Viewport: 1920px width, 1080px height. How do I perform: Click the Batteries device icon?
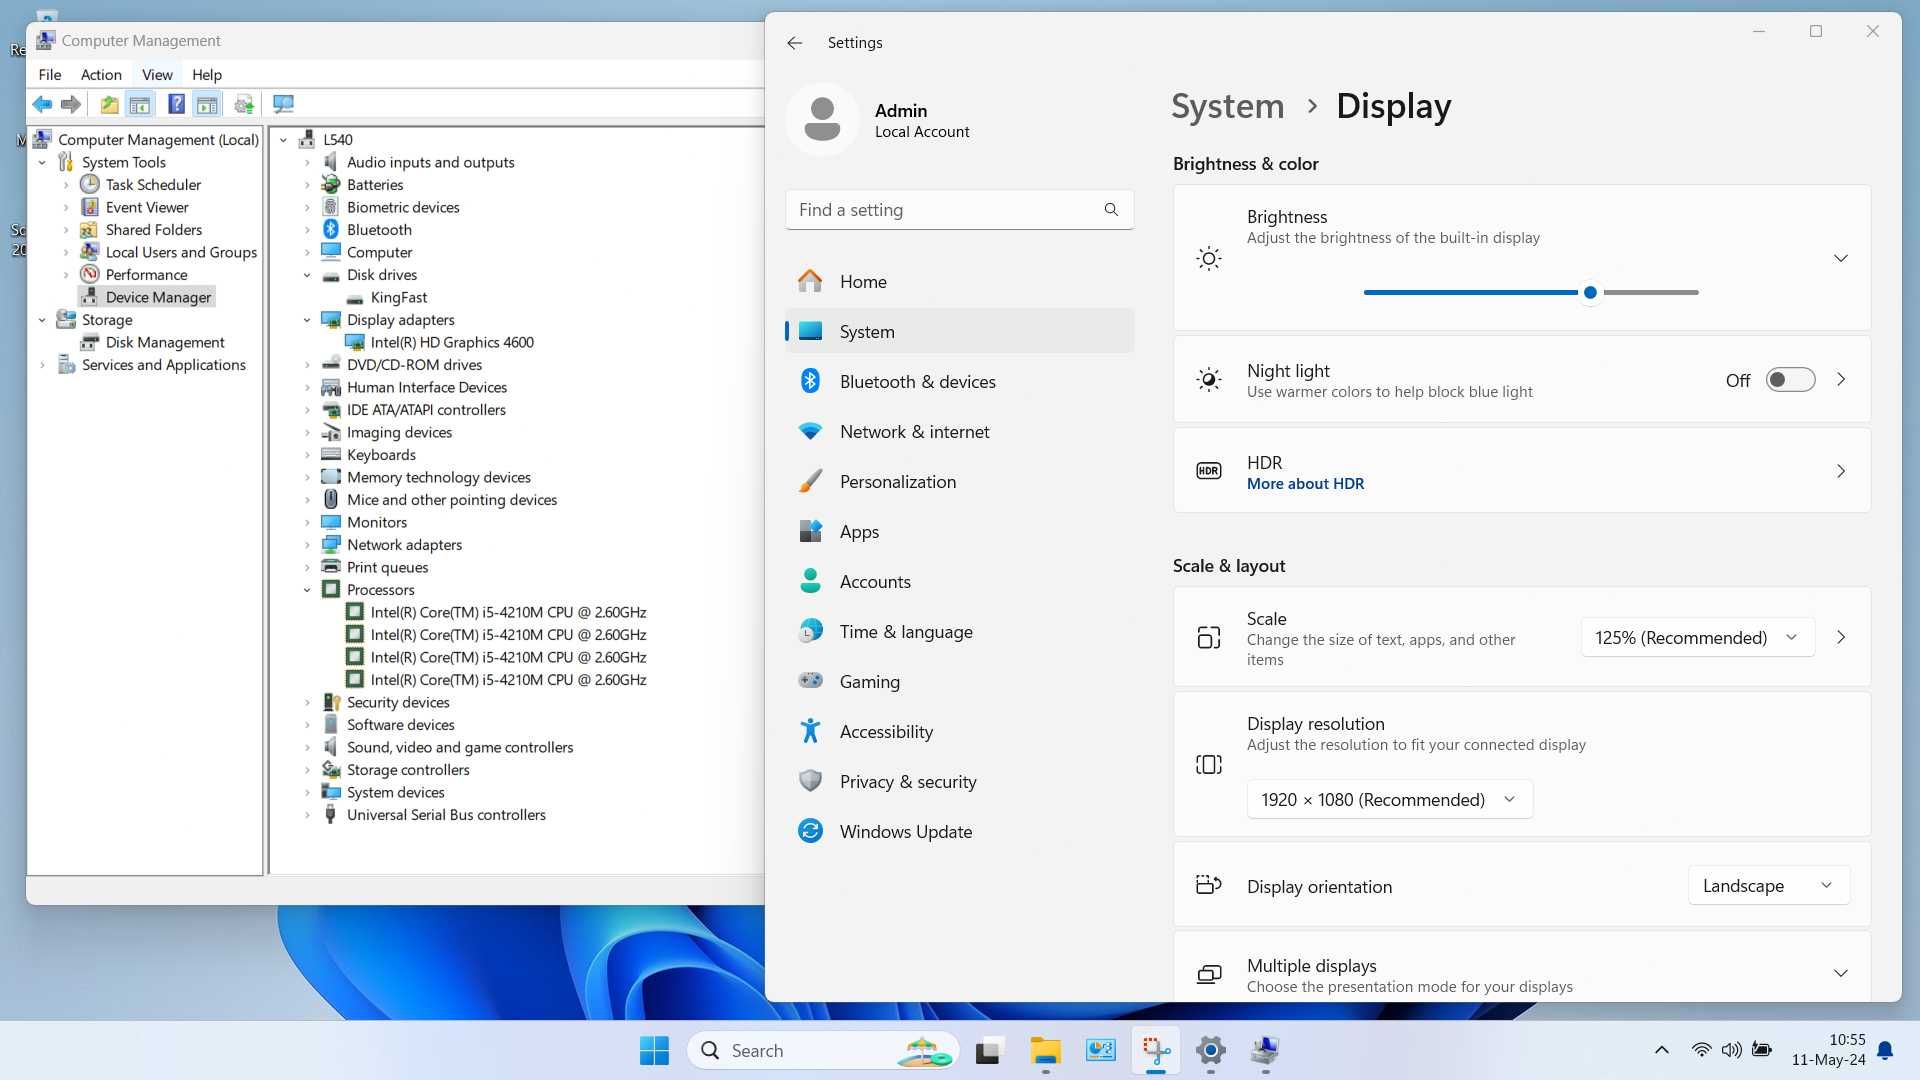pyautogui.click(x=331, y=184)
